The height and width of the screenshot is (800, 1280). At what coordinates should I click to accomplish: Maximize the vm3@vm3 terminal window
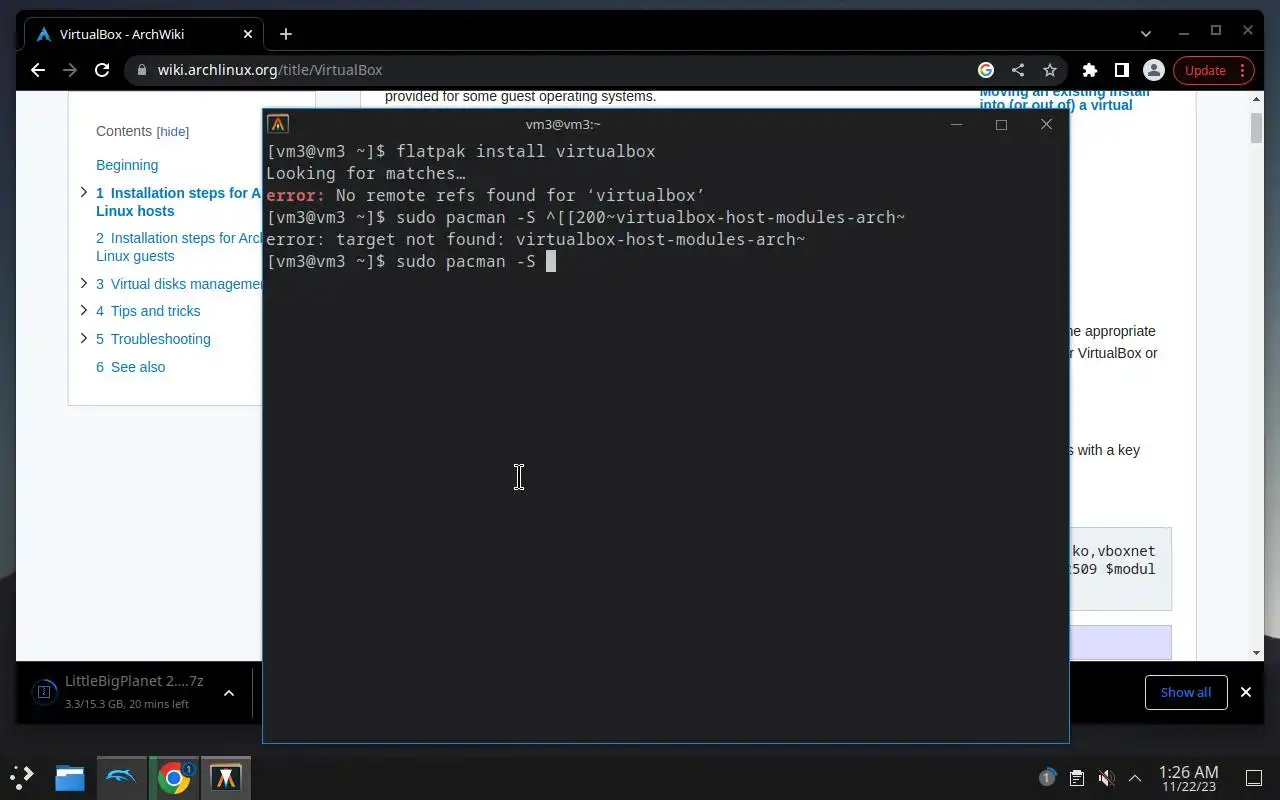click(x=1001, y=124)
